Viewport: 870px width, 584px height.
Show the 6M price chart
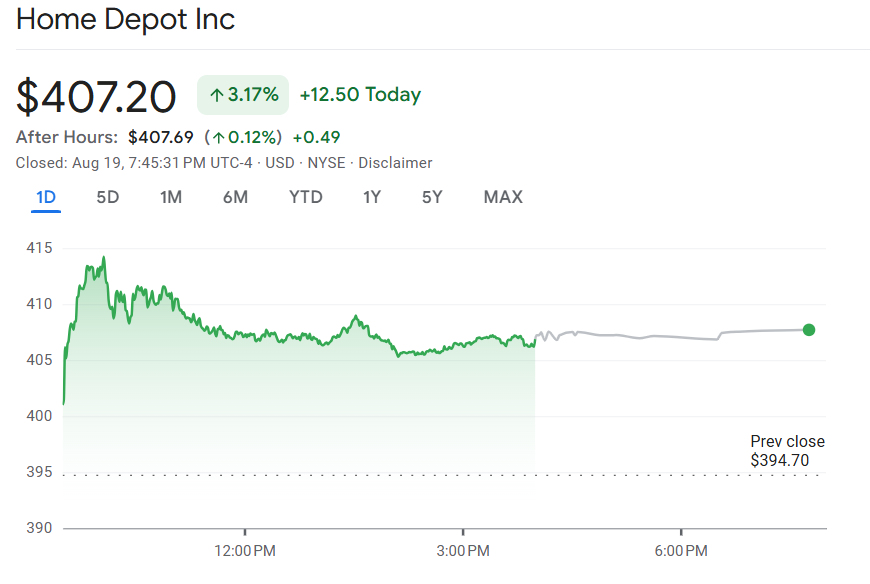(235, 197)
